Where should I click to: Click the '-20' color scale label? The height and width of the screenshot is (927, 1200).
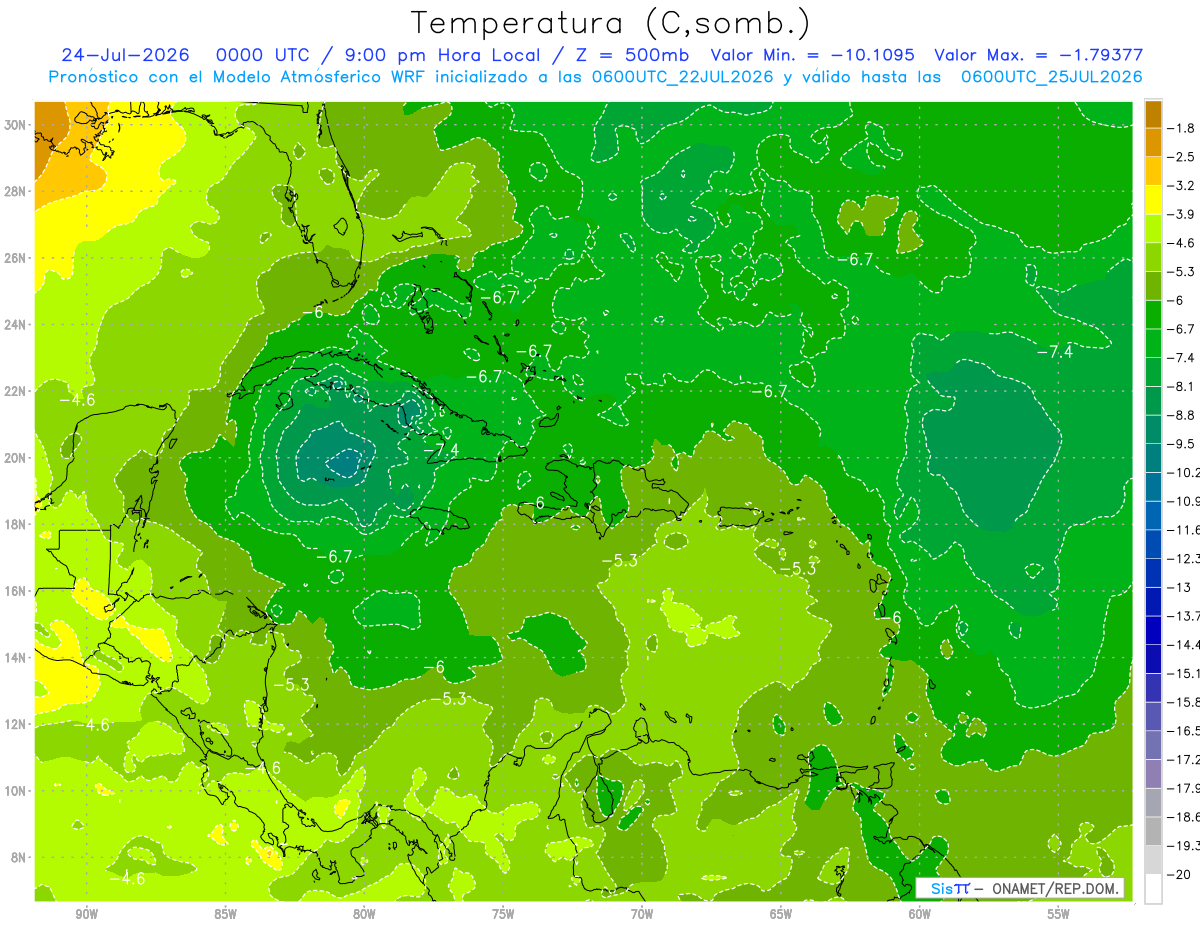click(1180, 874)
